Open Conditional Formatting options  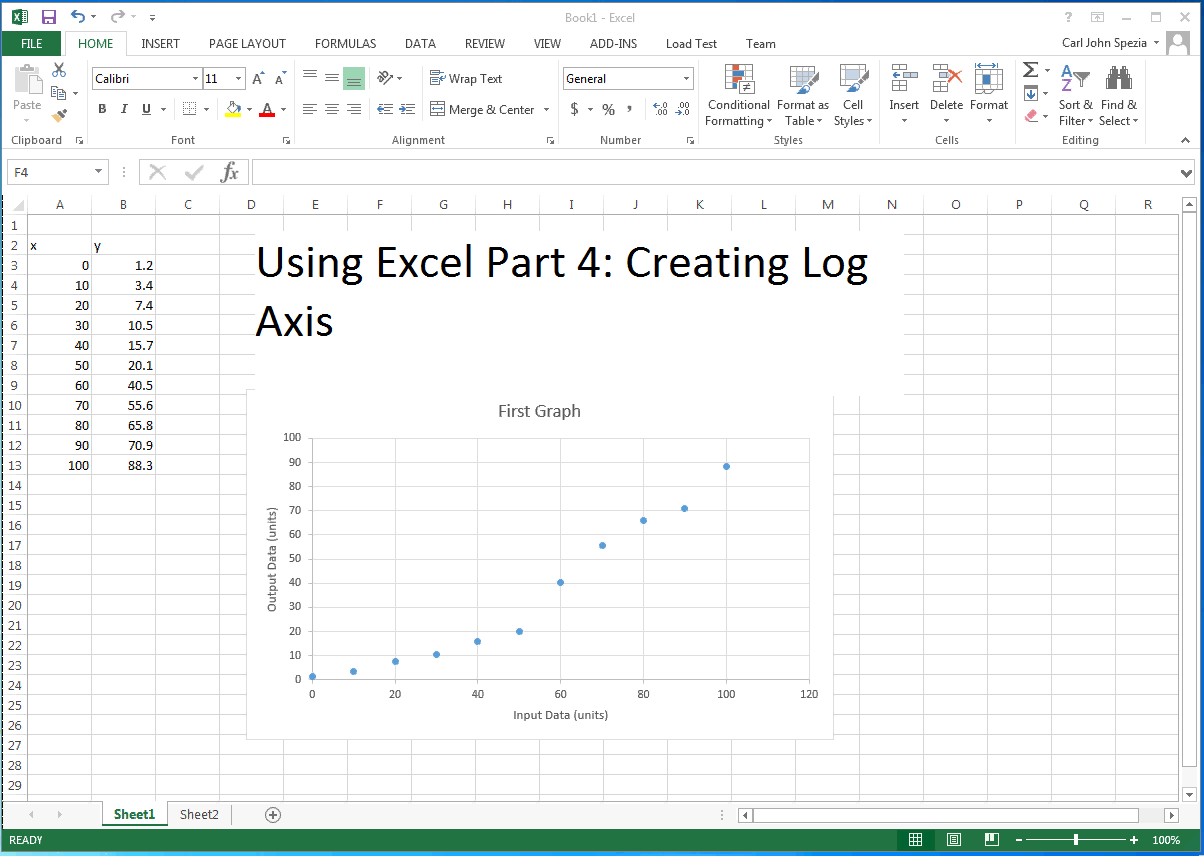(x=738, y=95)
